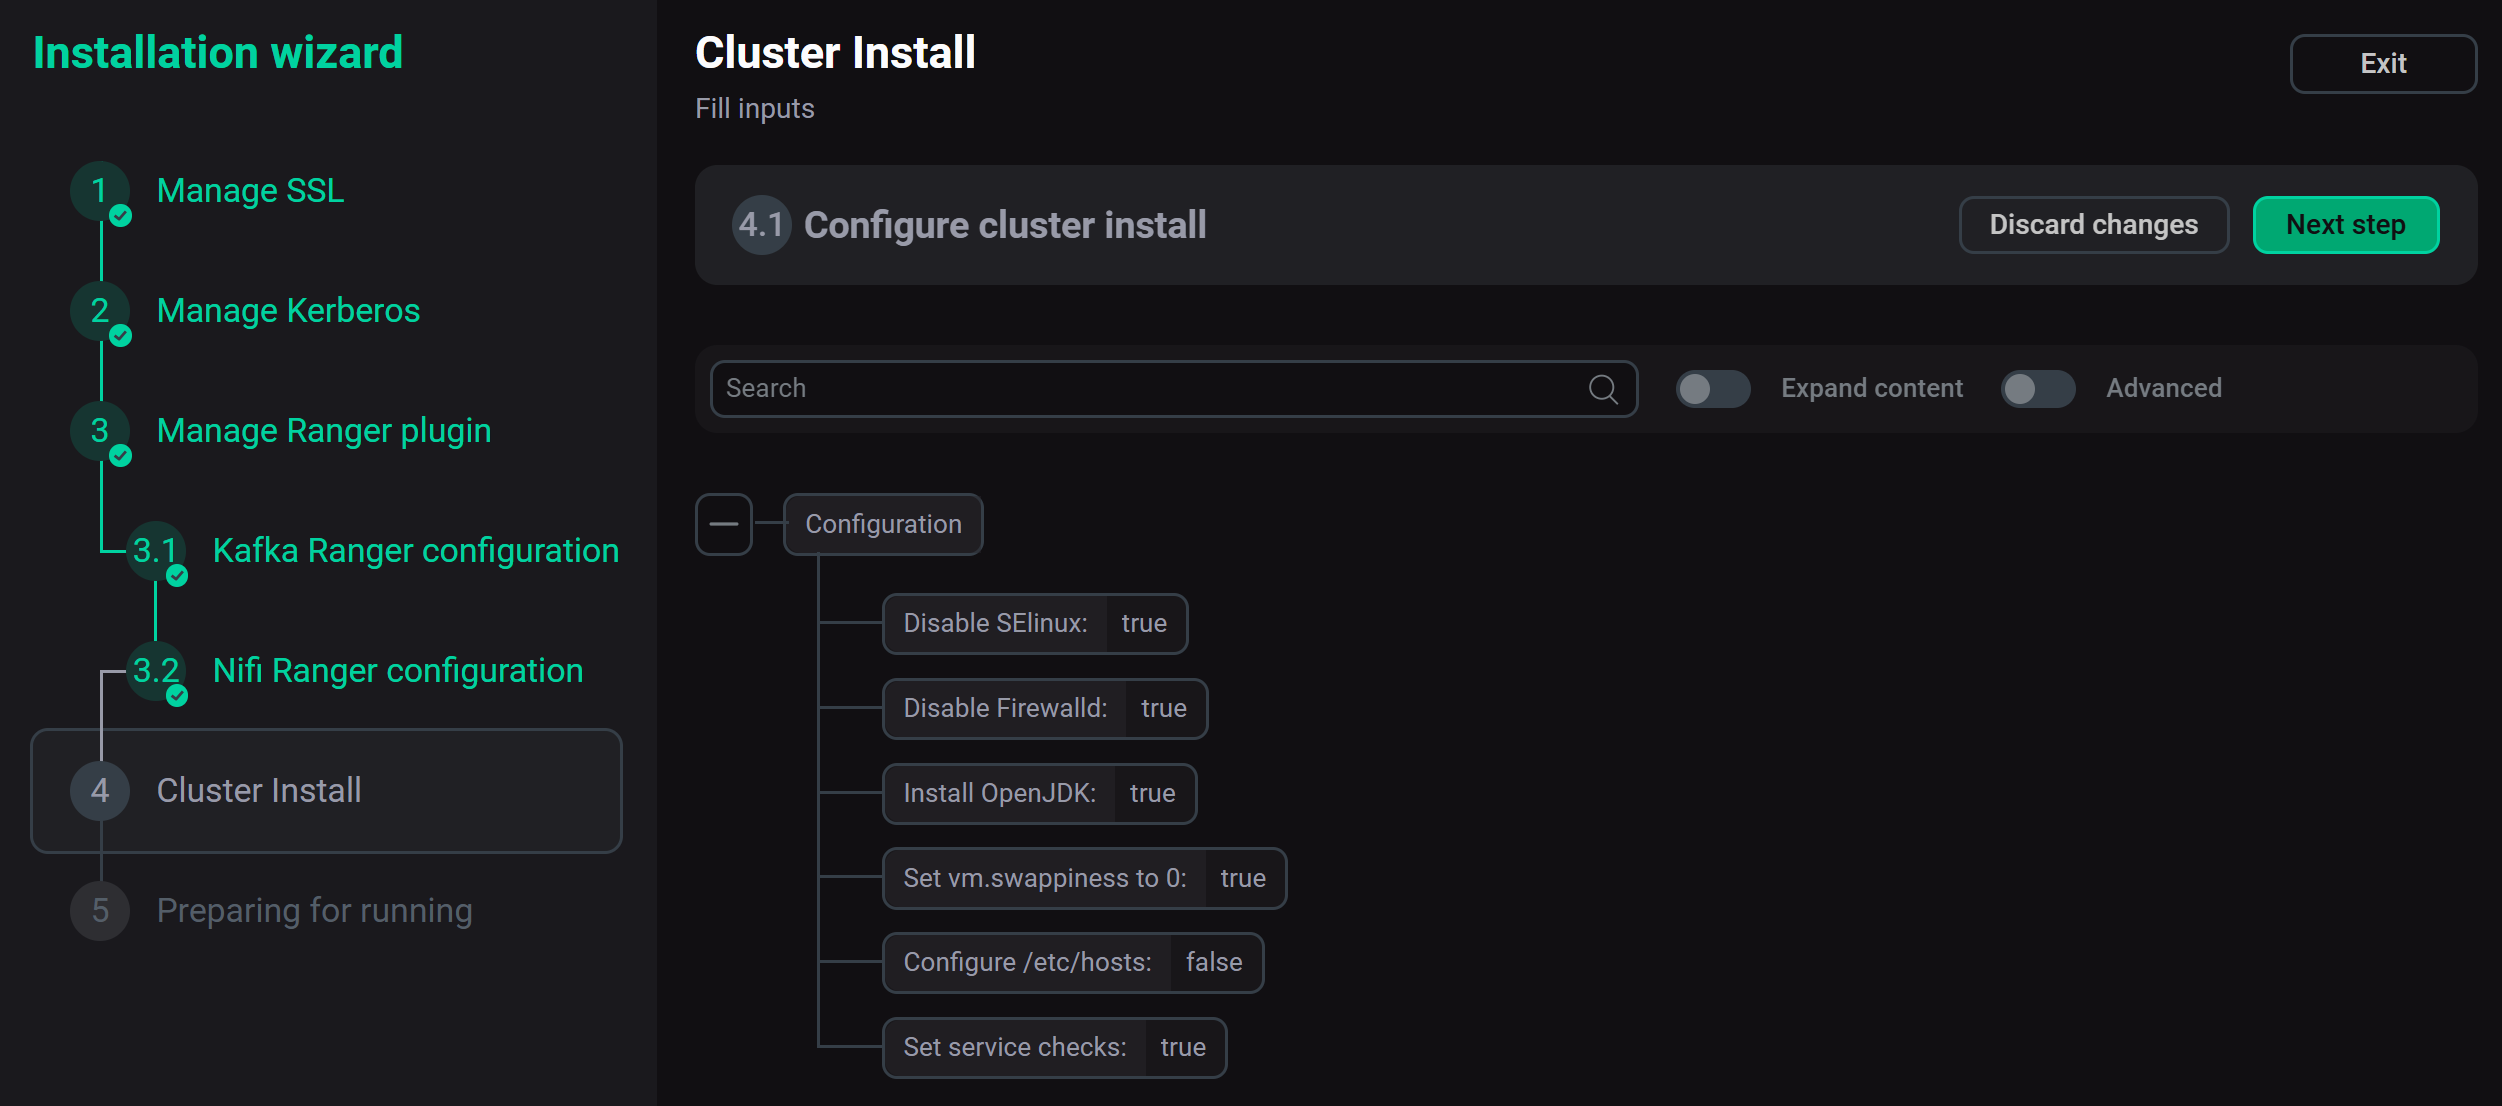The height and width of the screenshot is (1106, 2502).
Task: Toggle the Expand content switch
Action: (x=1713, y=389)
